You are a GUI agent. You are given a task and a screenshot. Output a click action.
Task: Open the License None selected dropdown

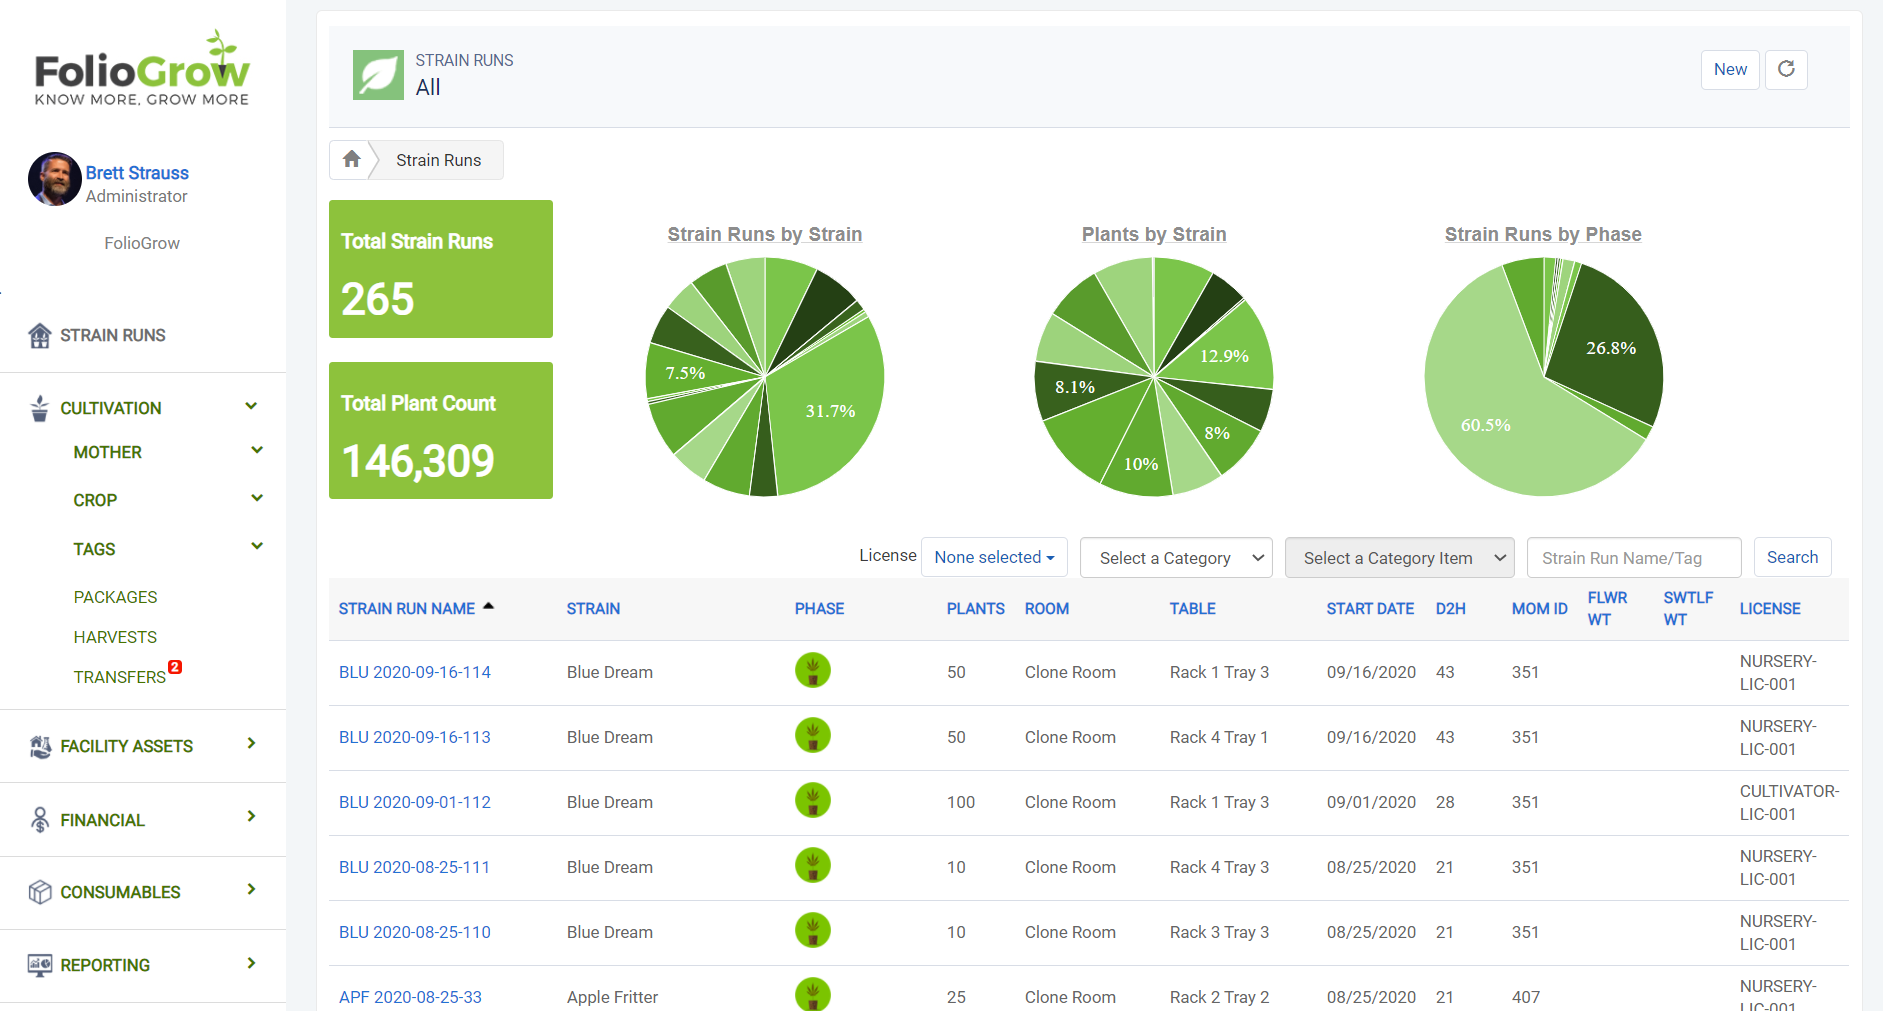click(x=993, y=557)
